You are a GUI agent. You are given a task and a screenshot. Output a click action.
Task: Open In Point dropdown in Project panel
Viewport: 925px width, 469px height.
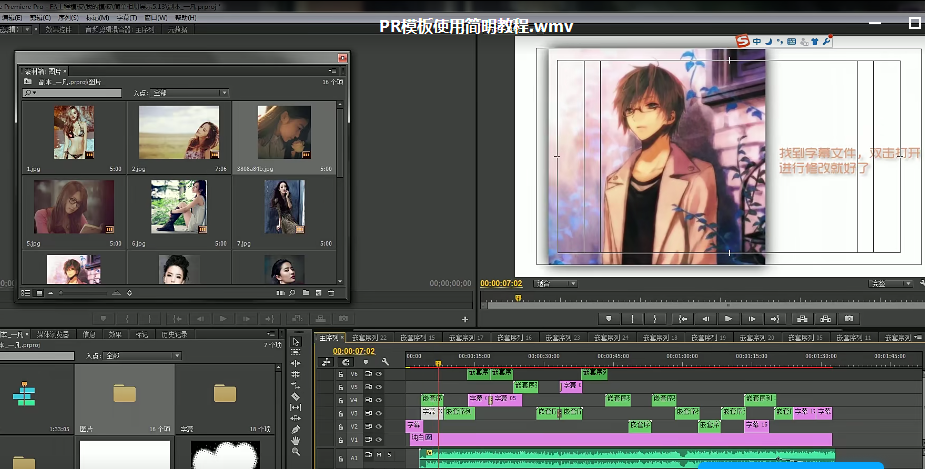tap(142, 356)
